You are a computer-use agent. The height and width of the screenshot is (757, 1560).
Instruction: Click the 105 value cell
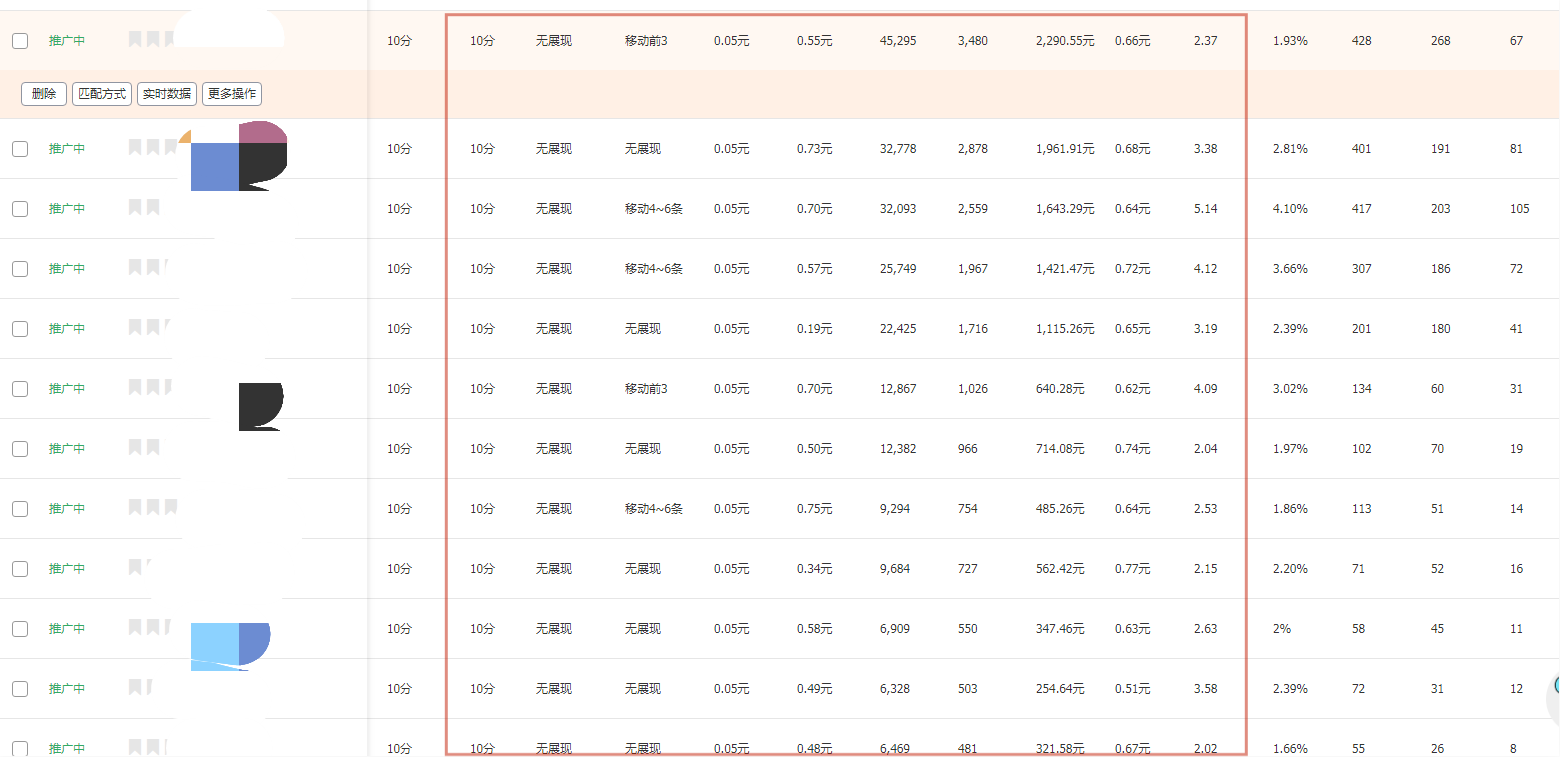[1520, 209]
